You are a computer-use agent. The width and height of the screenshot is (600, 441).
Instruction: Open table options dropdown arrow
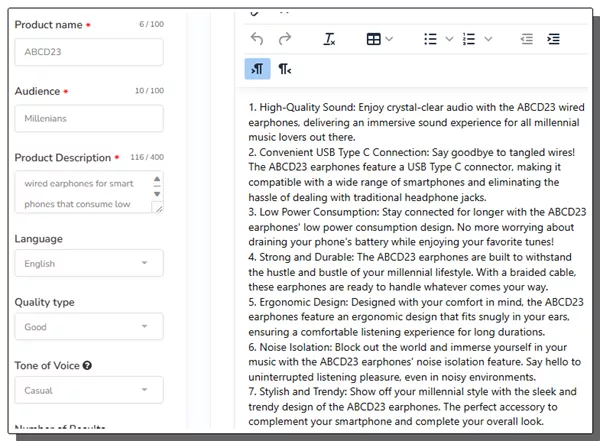tap(389, 39)
